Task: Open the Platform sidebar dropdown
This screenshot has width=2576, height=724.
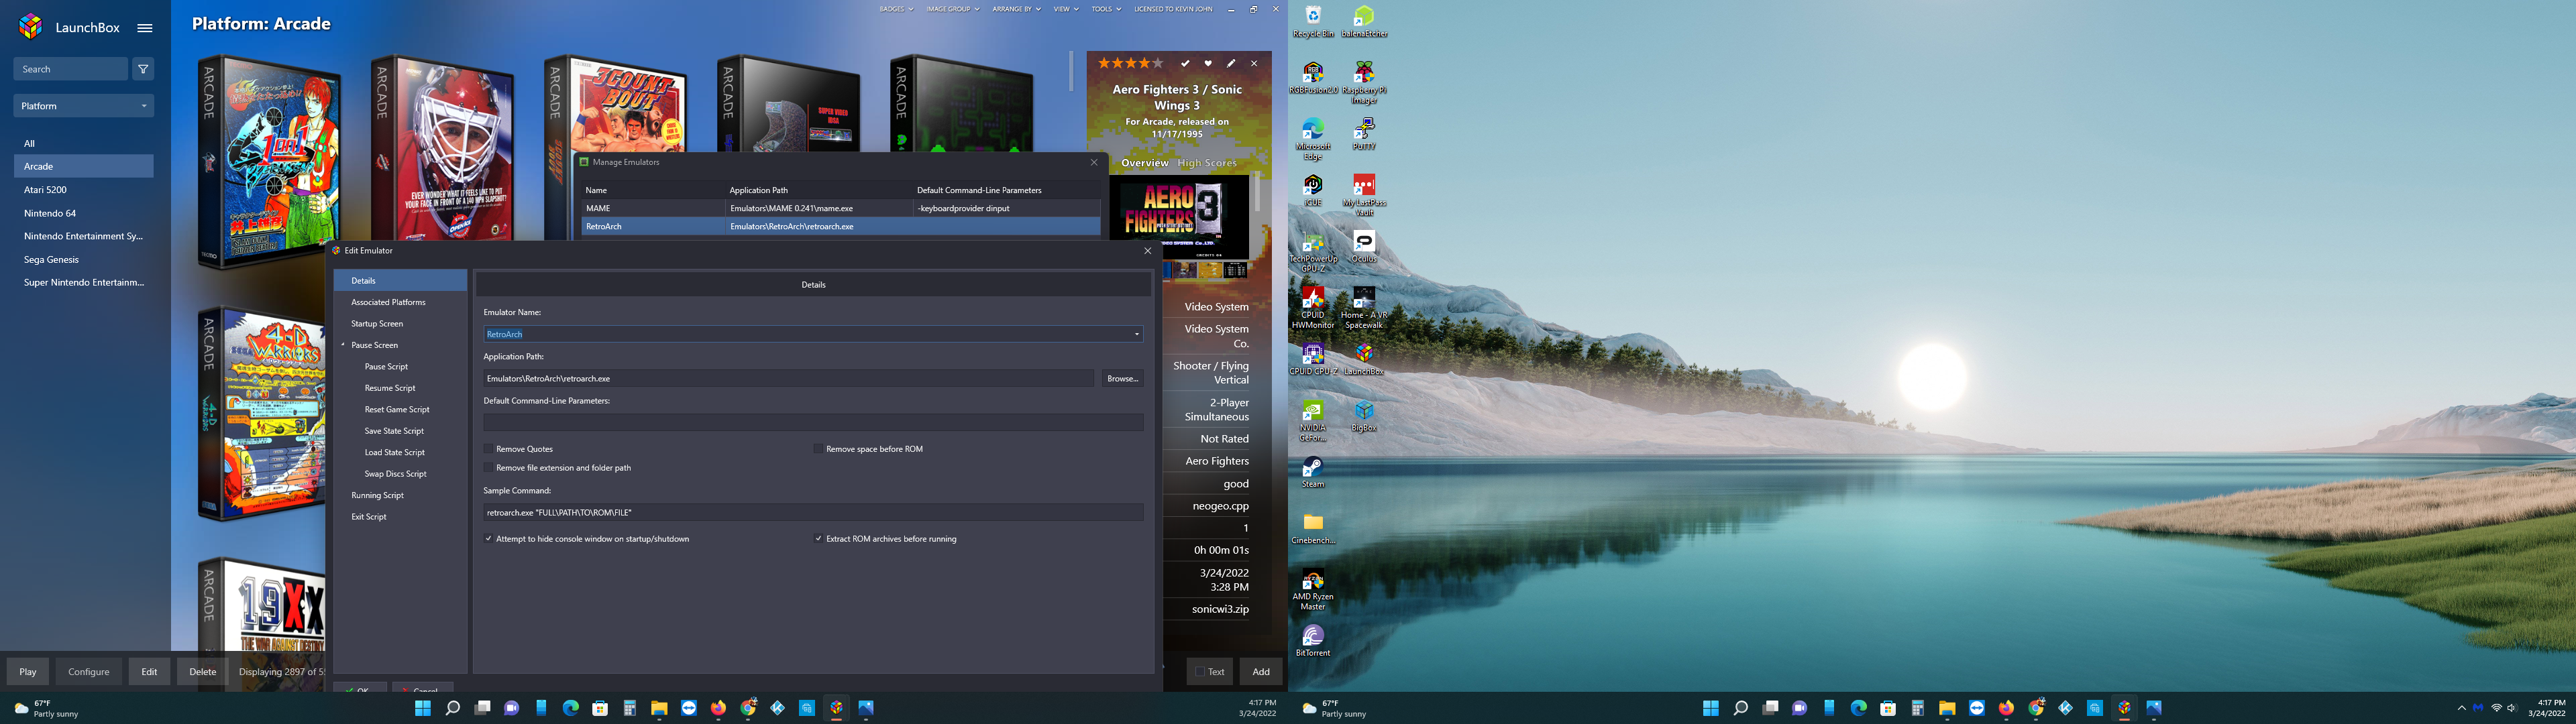Action: click(x=84, y=106)
